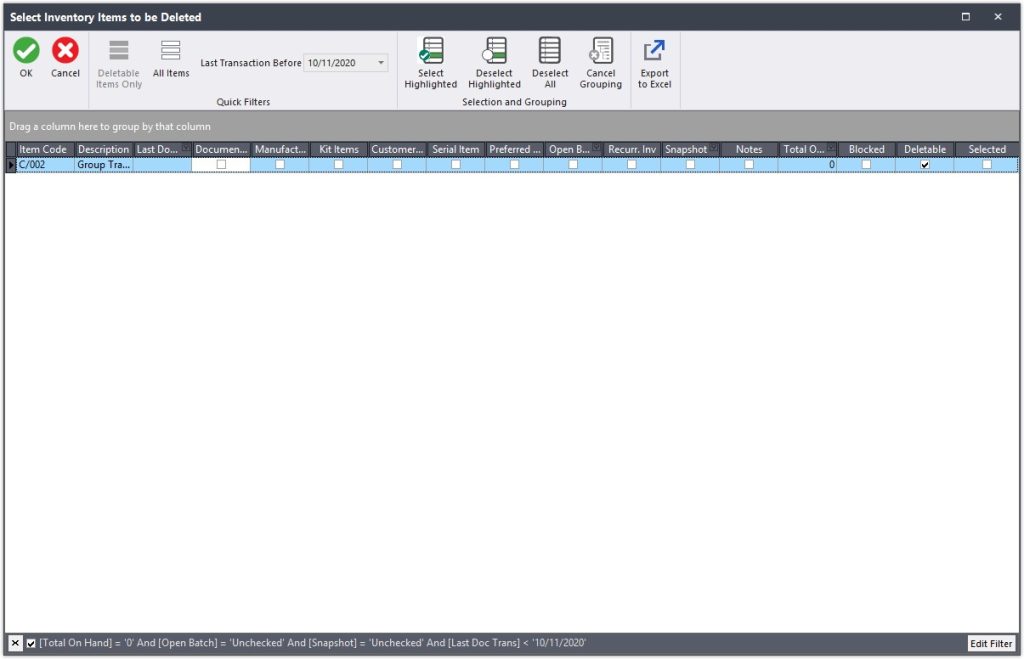This screenshot has height=659, width=1024.
Task: Open the Last Transaction Before date dropdown
Action: [x=381, y=63]
